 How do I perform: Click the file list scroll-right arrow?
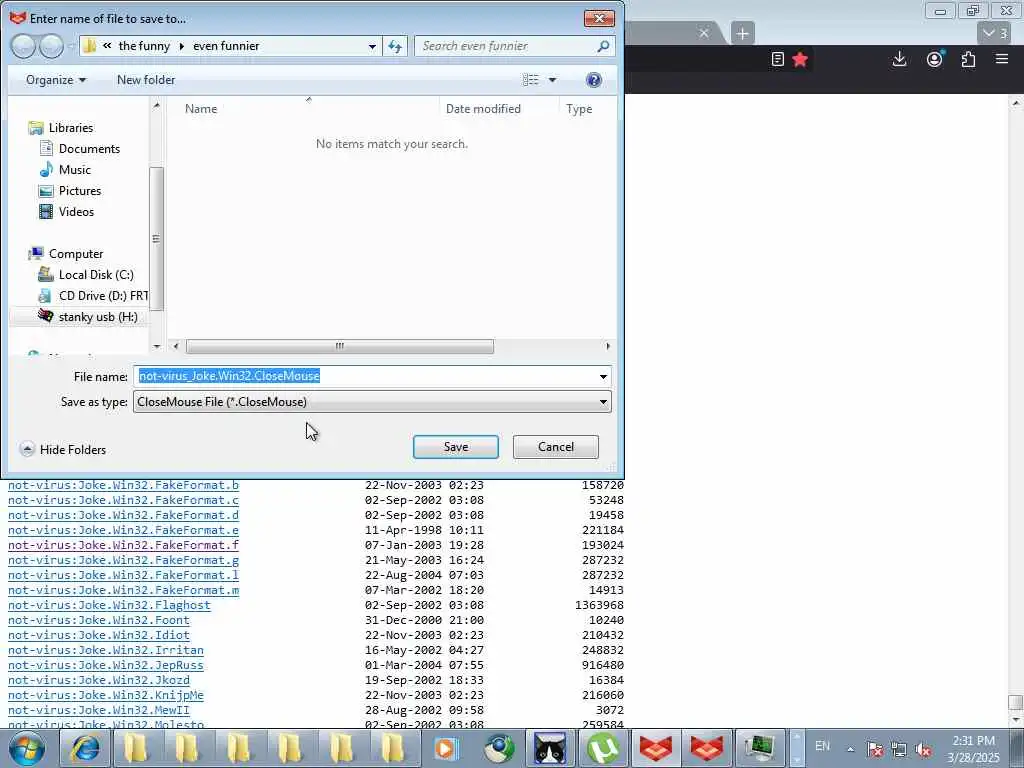pyautogui.click(x=608, y=346)
